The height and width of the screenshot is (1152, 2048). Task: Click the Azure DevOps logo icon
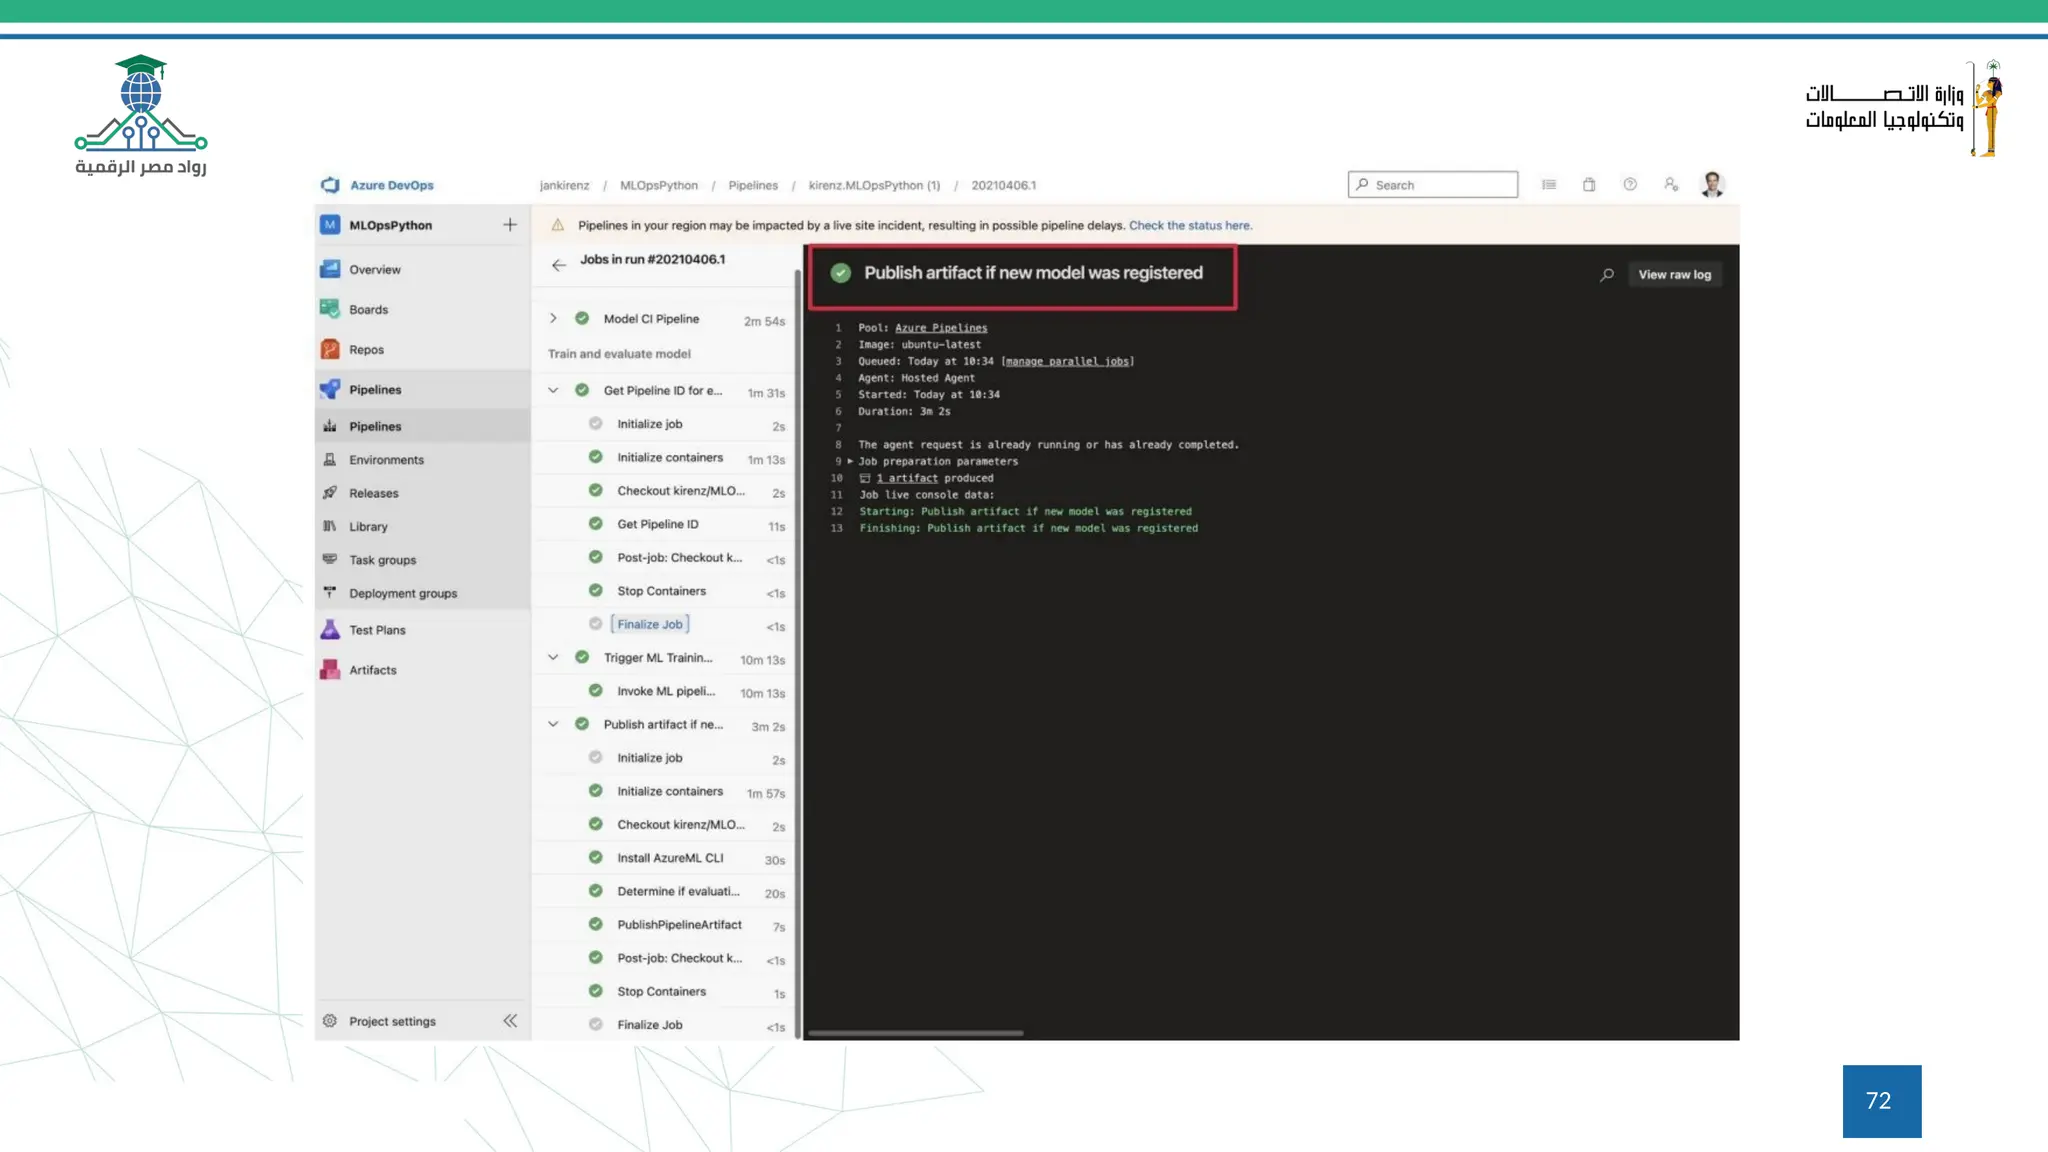pyautogui.click(x=330, y=185)
